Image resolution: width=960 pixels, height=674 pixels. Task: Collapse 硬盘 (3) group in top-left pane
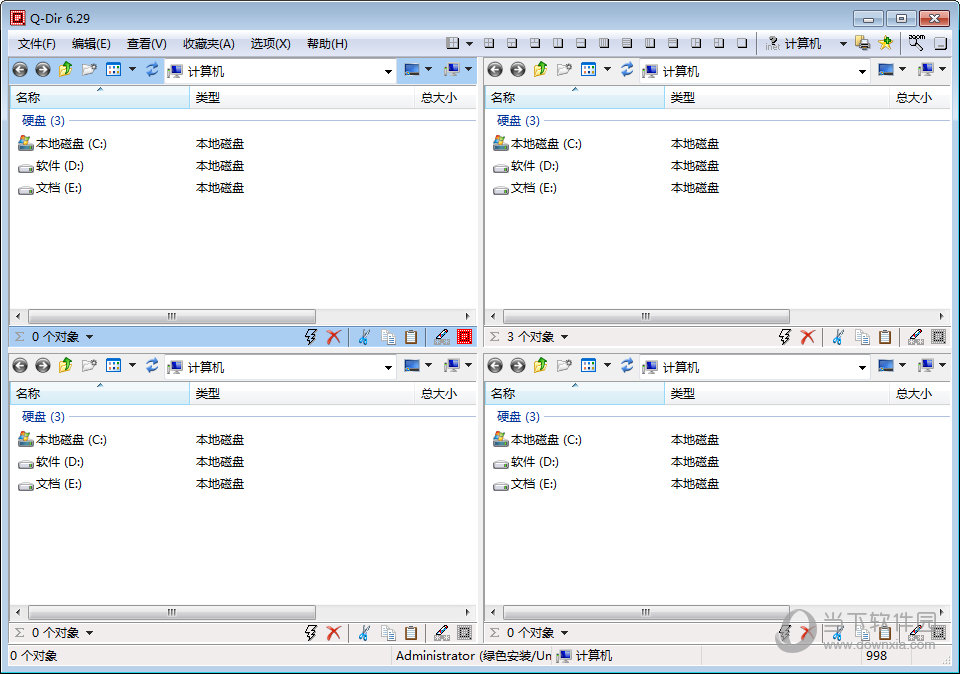[x=43, y=121]
